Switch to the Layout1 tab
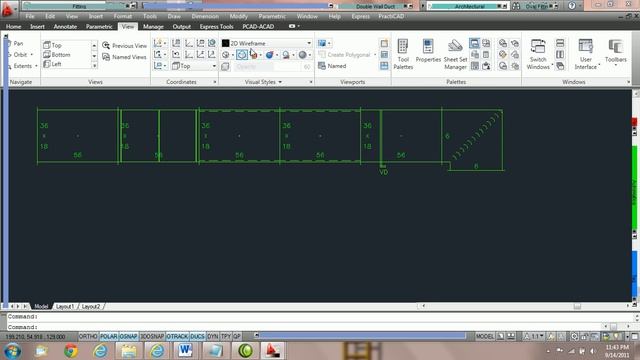 coord(65,306)
